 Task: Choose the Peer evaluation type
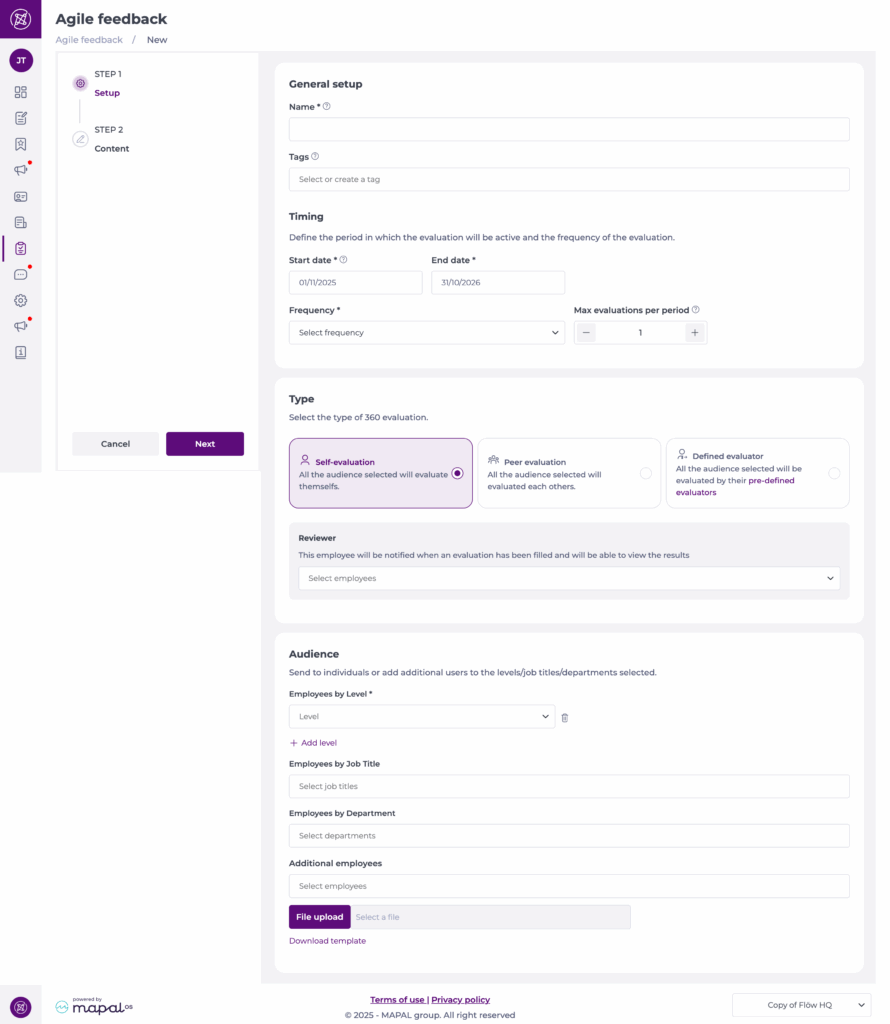[x=645, y=473]
